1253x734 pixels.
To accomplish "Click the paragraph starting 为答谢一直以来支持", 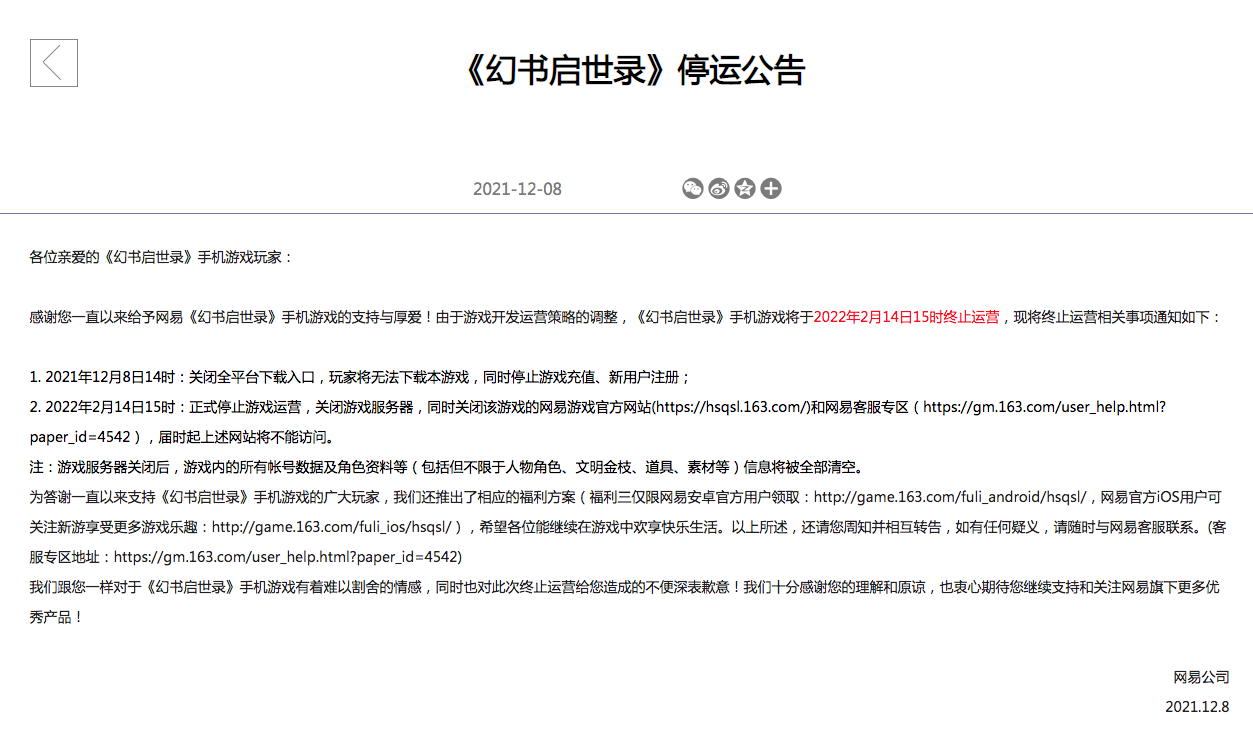I will (x=628, y=527).
